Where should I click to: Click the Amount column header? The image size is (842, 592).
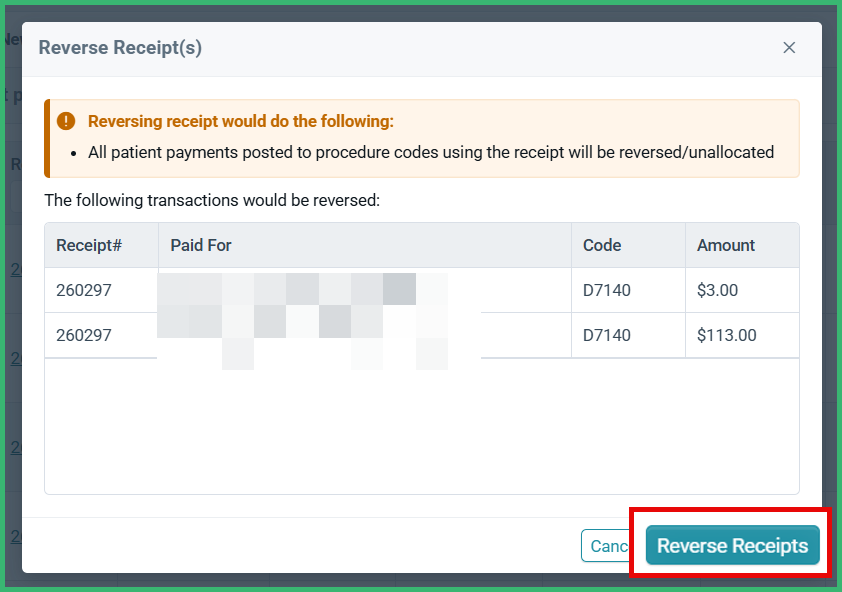[x=723, y=245]
